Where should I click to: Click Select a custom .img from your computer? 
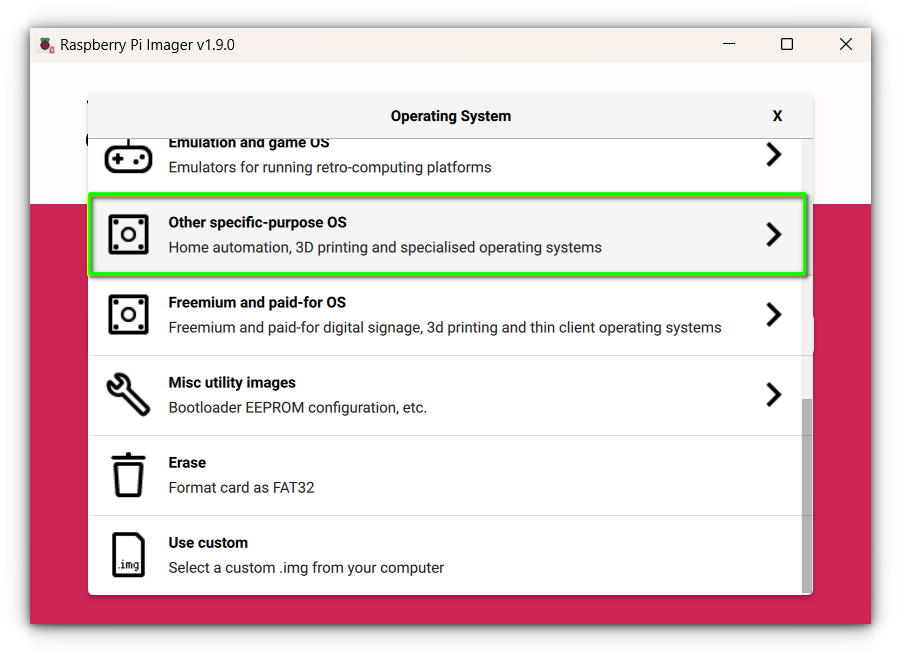[x=306, y=568]
